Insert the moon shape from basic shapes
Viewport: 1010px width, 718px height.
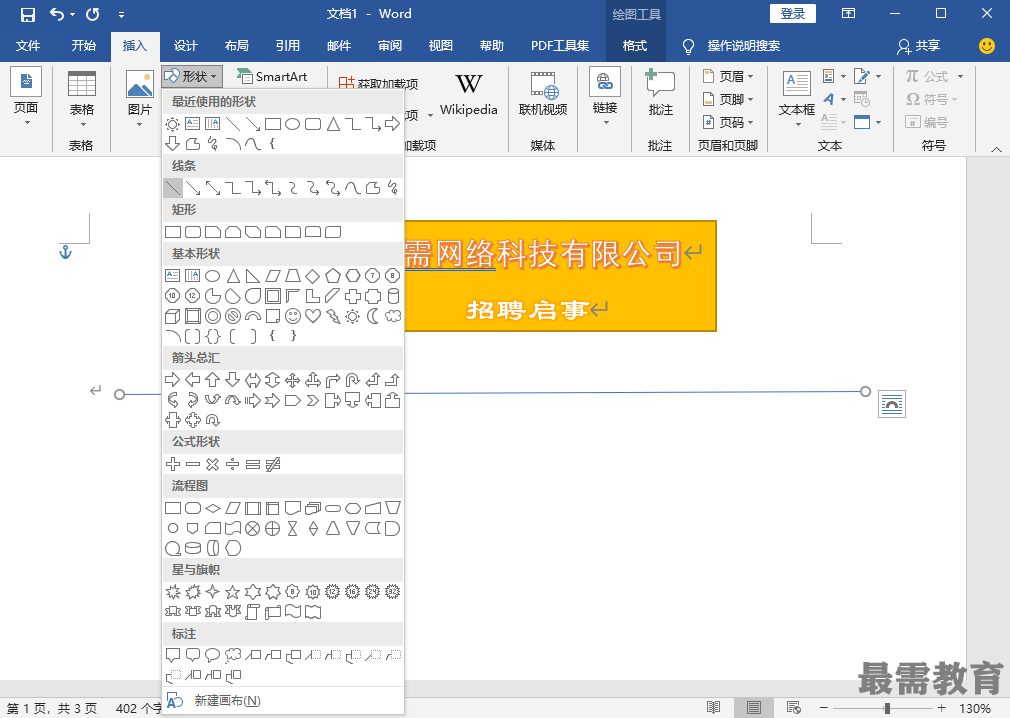(x=372, y=316)
